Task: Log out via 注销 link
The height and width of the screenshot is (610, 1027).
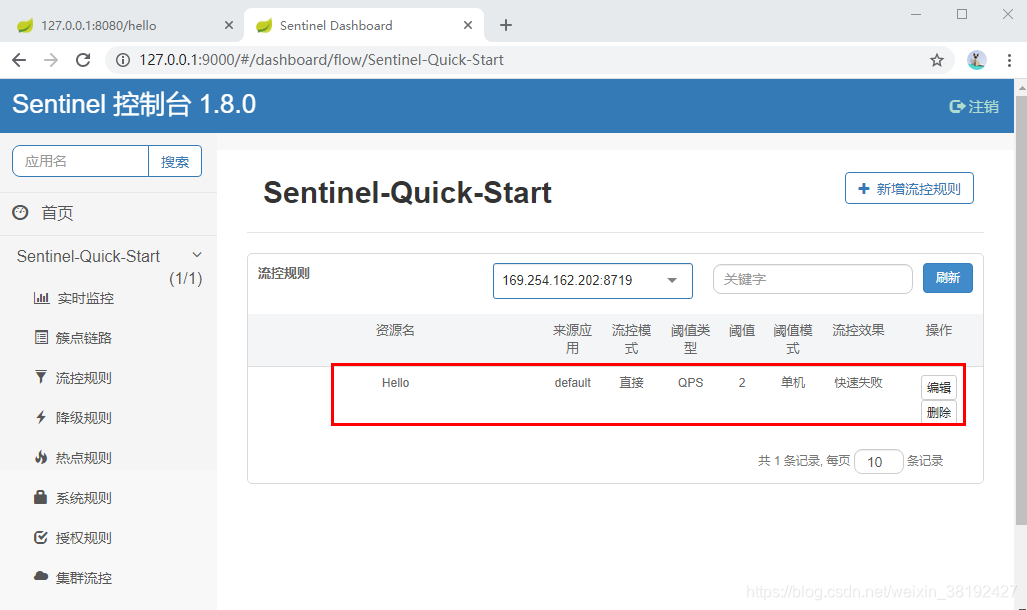Action: pos(974,106)
